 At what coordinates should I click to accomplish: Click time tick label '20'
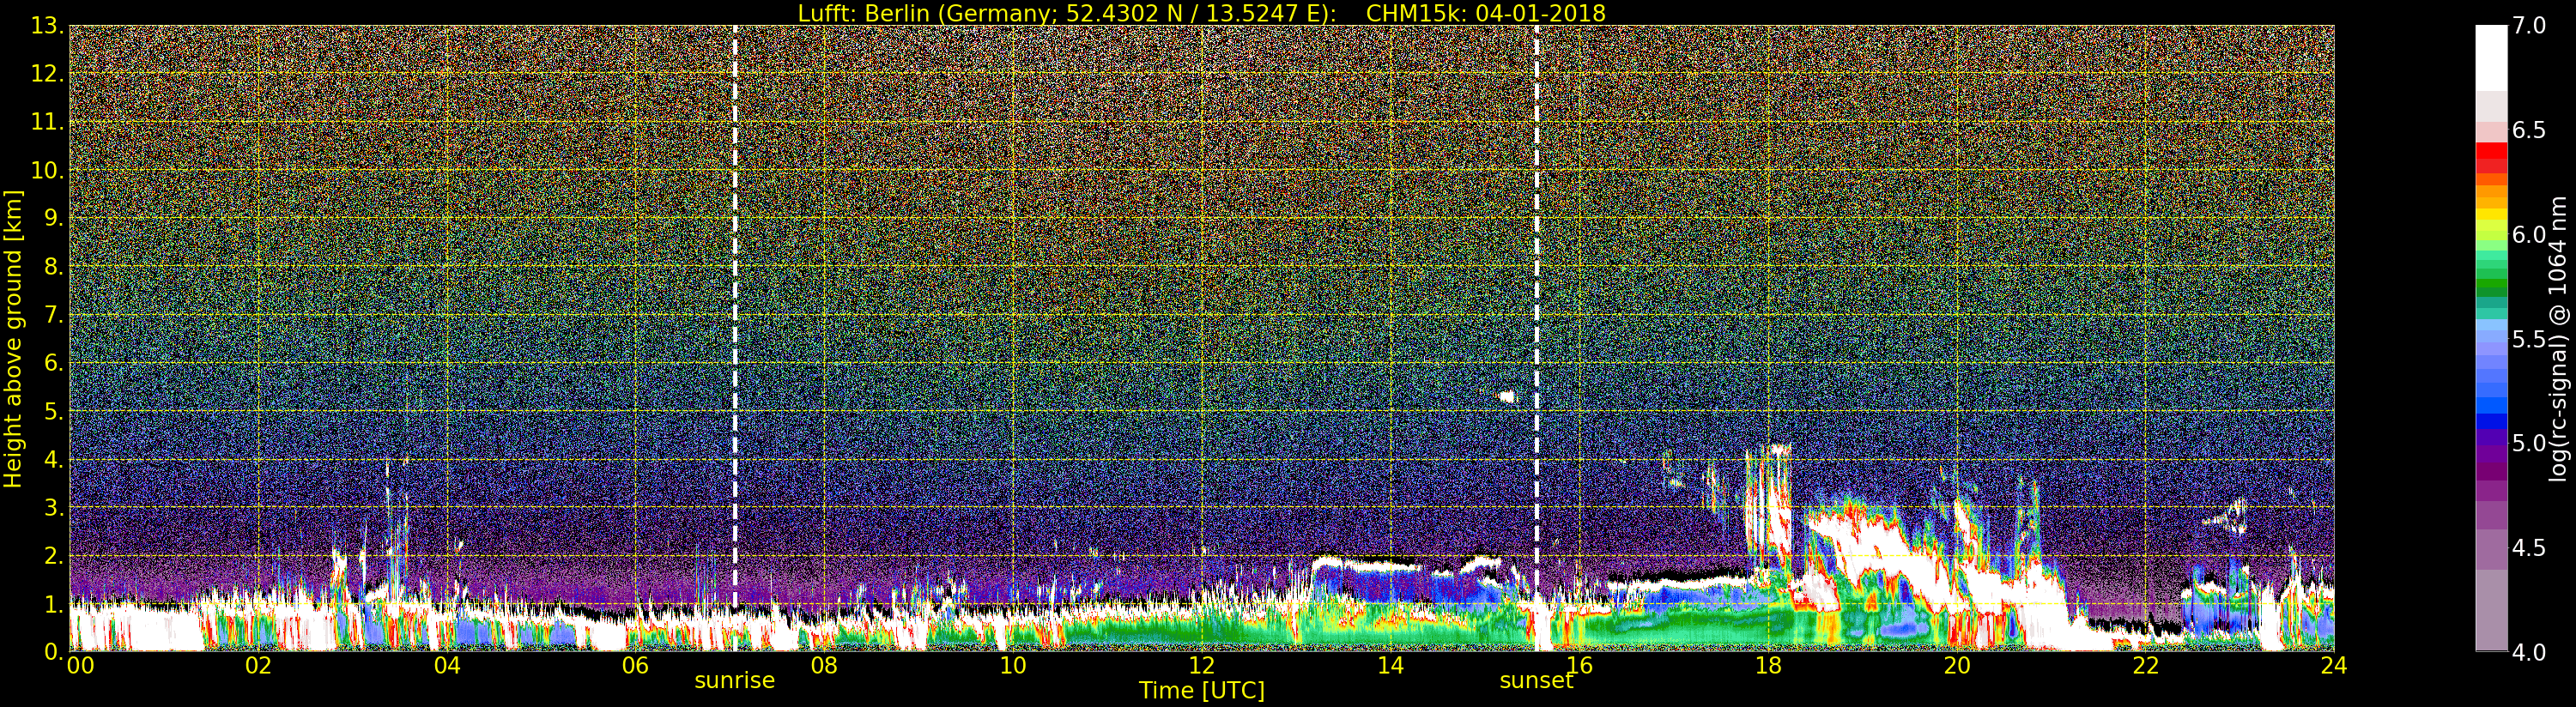[1957, 665]
